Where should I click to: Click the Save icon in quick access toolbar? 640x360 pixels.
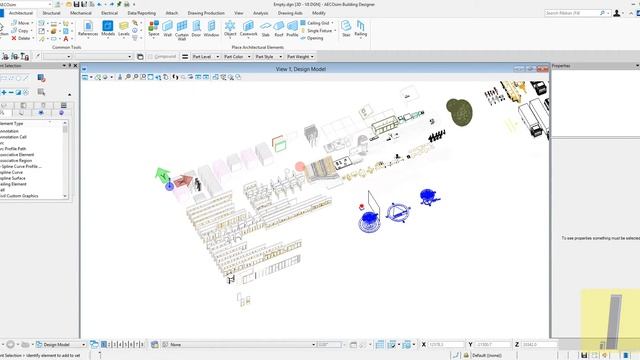76,4
